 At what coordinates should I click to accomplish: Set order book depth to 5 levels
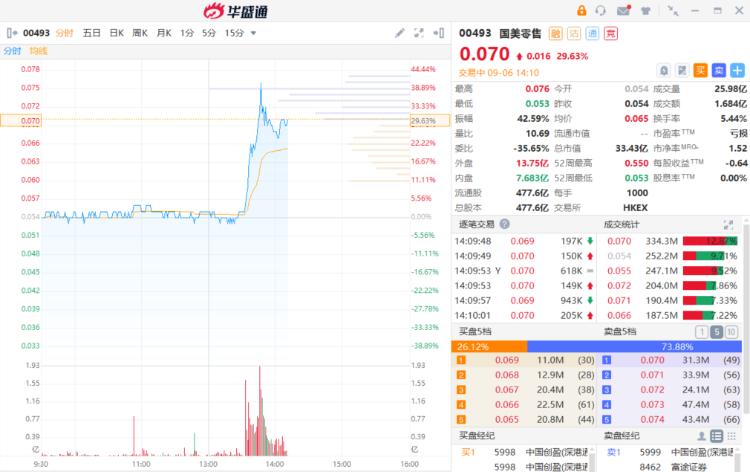click(x=716, y=331)
